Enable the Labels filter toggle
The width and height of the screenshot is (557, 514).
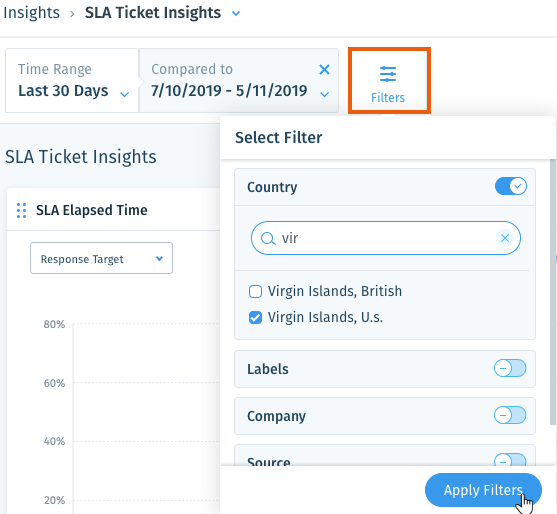510,368
